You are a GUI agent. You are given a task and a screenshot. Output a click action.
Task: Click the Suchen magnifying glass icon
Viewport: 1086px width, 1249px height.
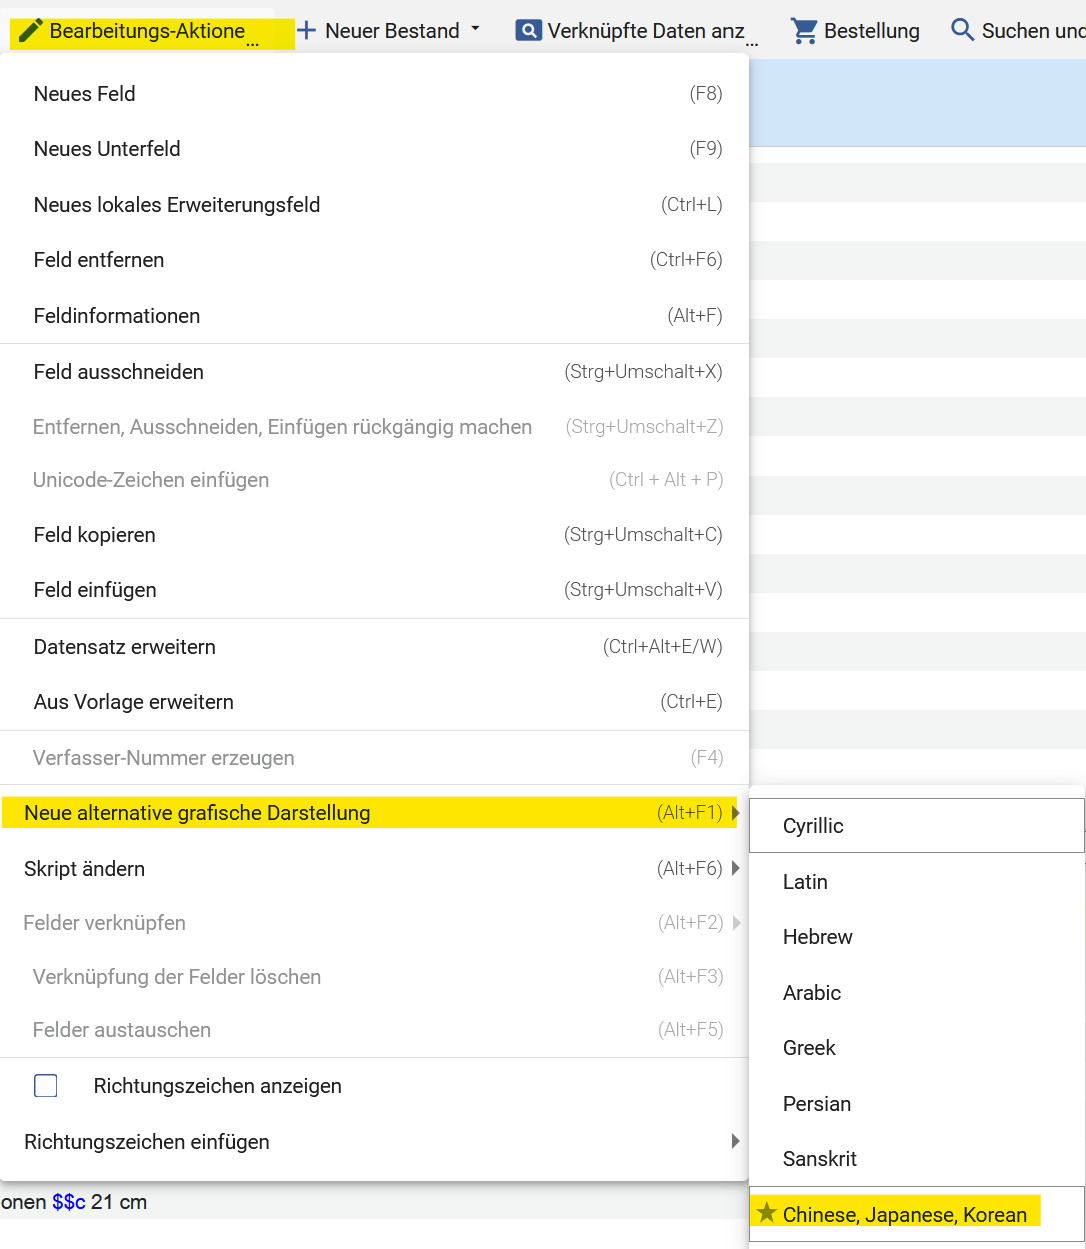[x=962, y=30]
